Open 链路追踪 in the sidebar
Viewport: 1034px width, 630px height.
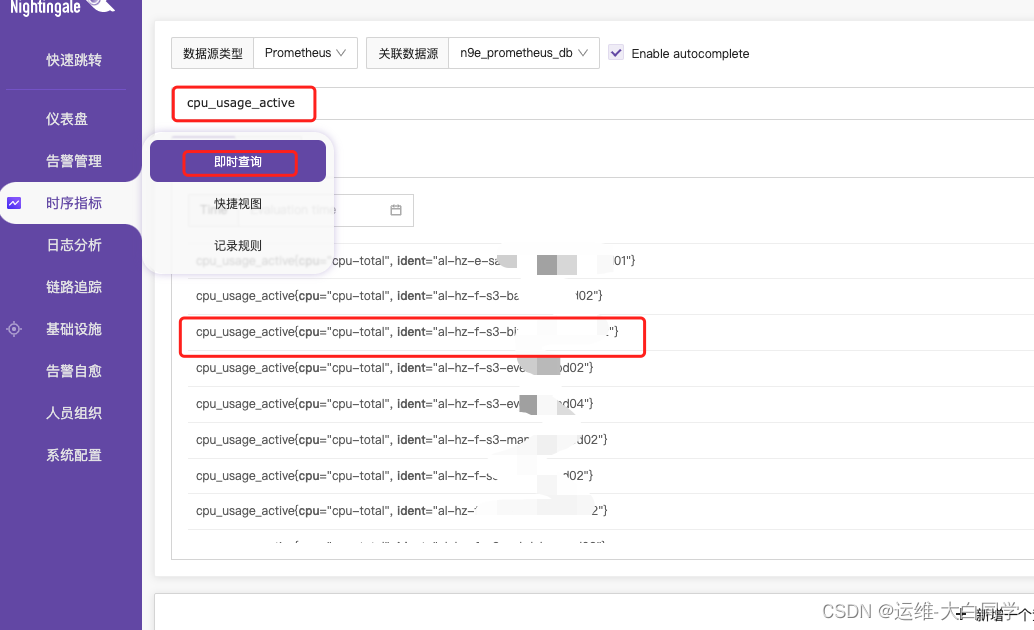(74, 287)
